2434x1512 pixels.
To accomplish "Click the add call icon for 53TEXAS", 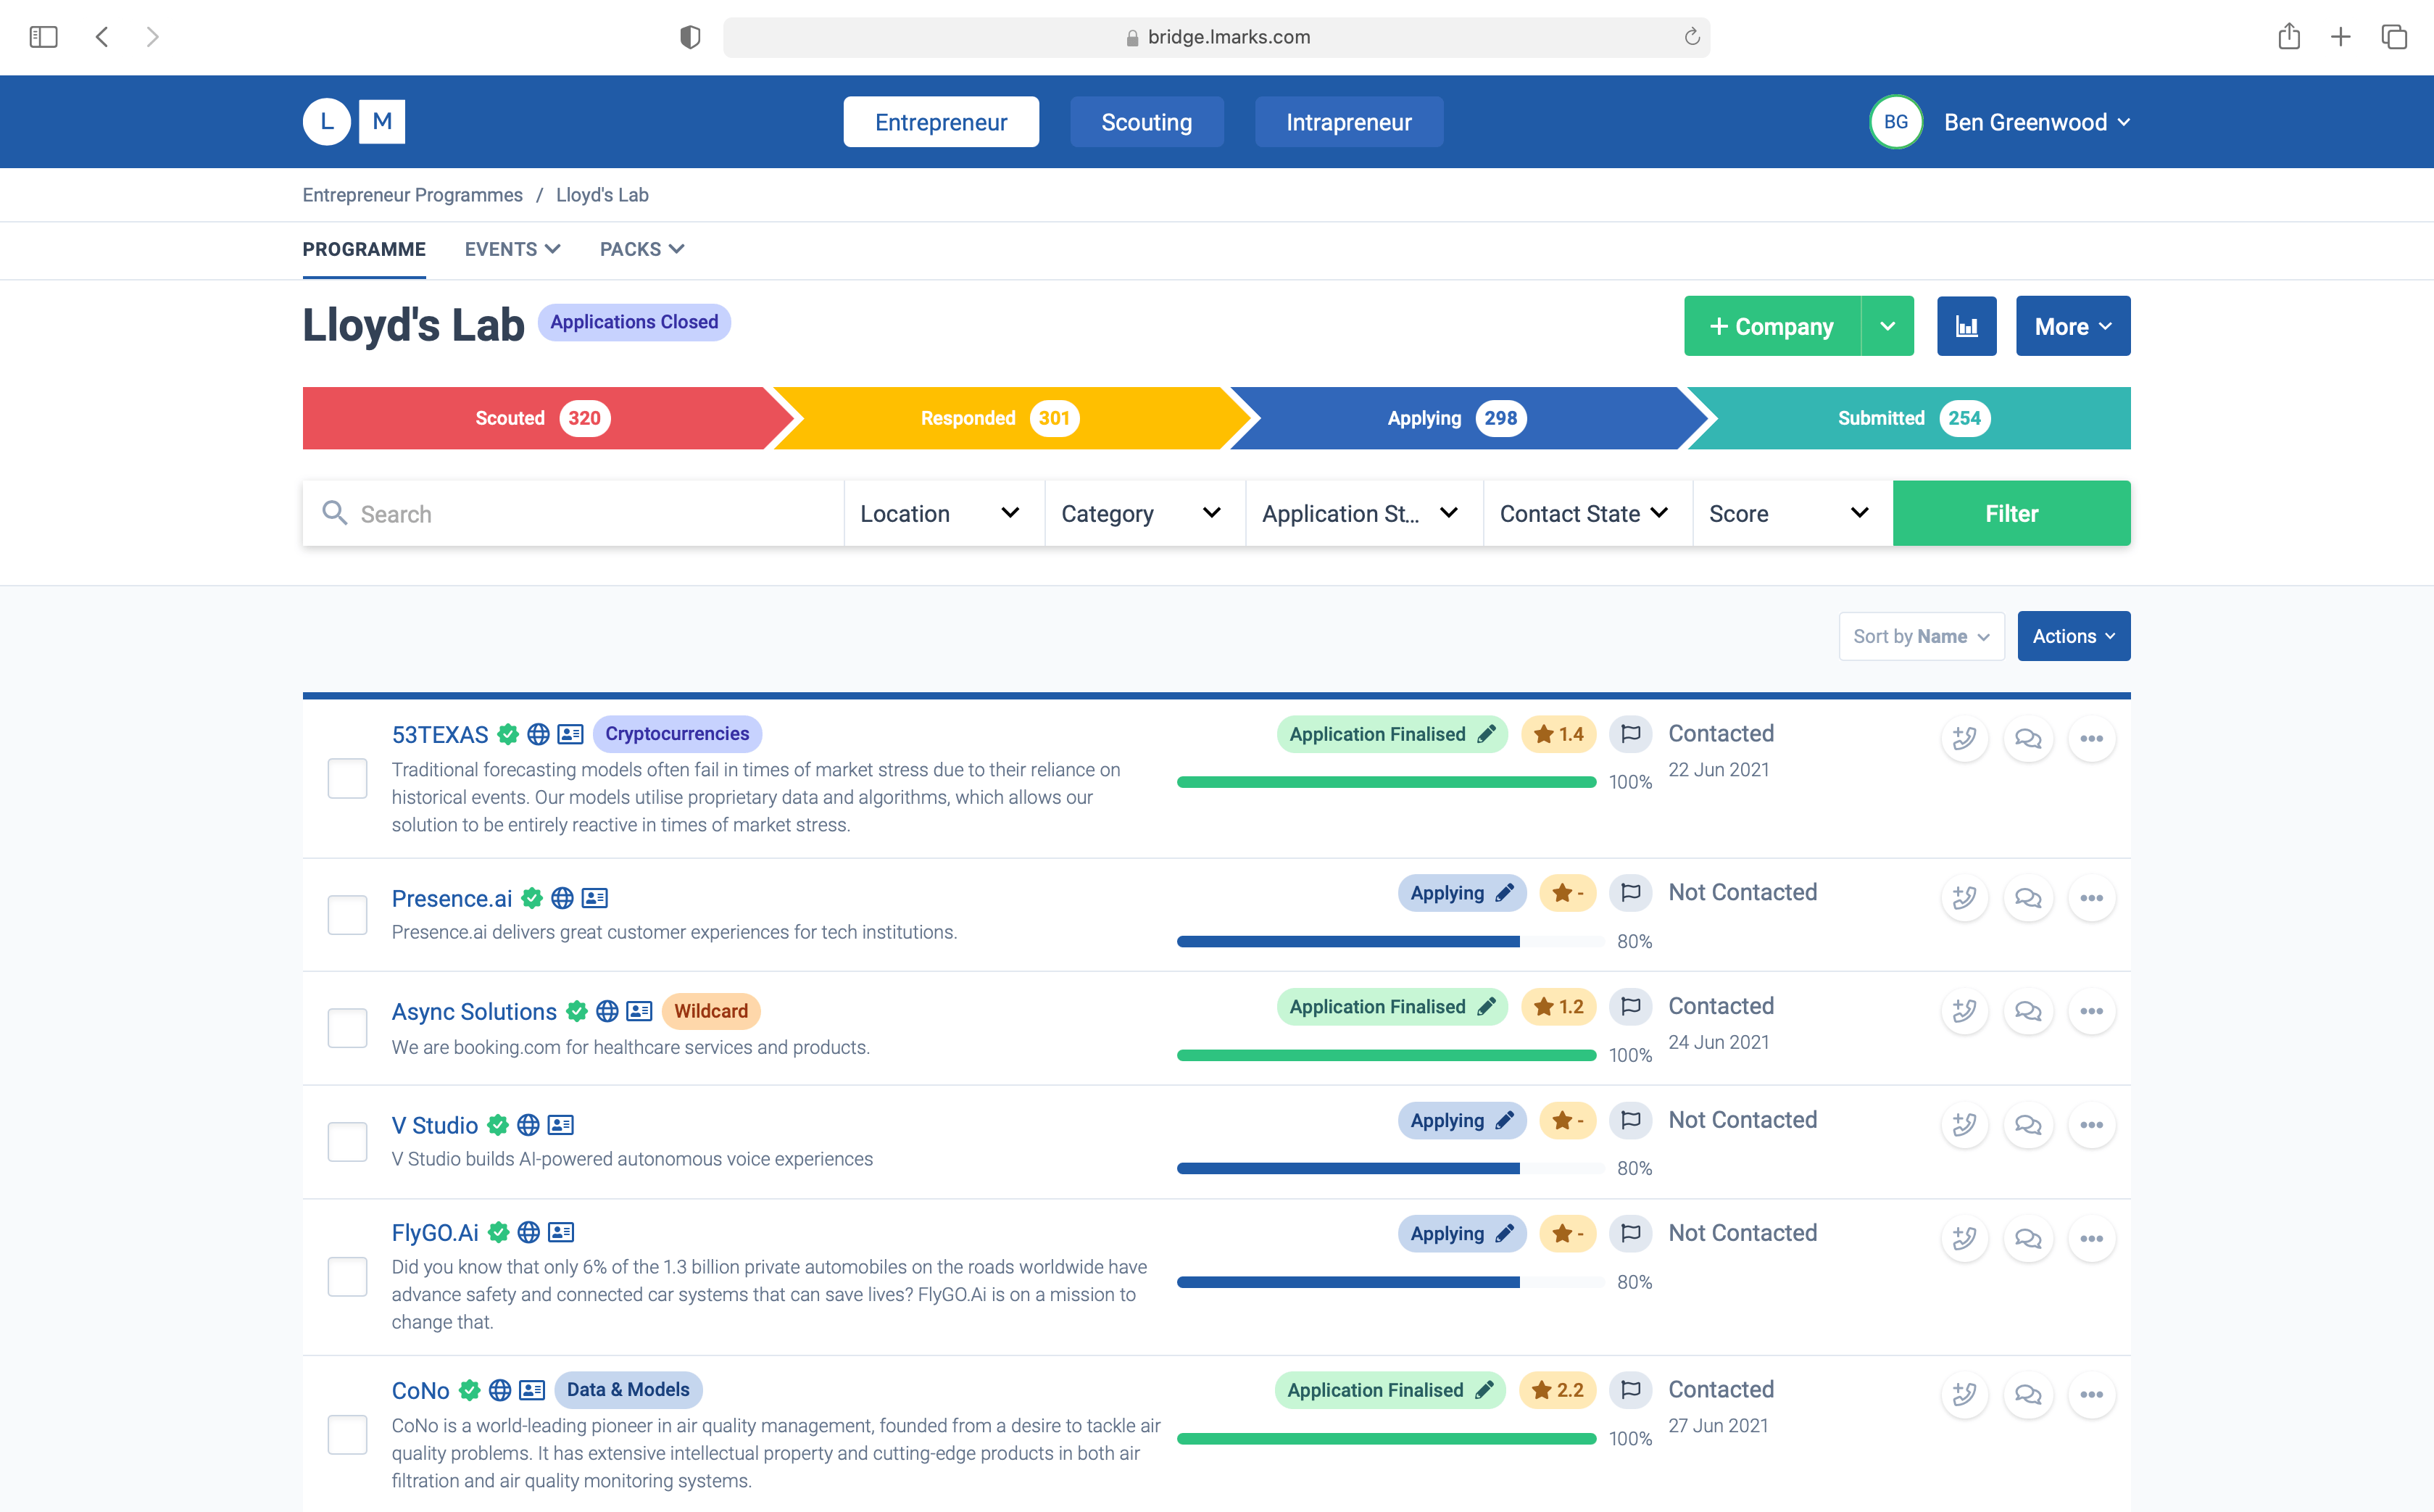I will click(1964, 739).
